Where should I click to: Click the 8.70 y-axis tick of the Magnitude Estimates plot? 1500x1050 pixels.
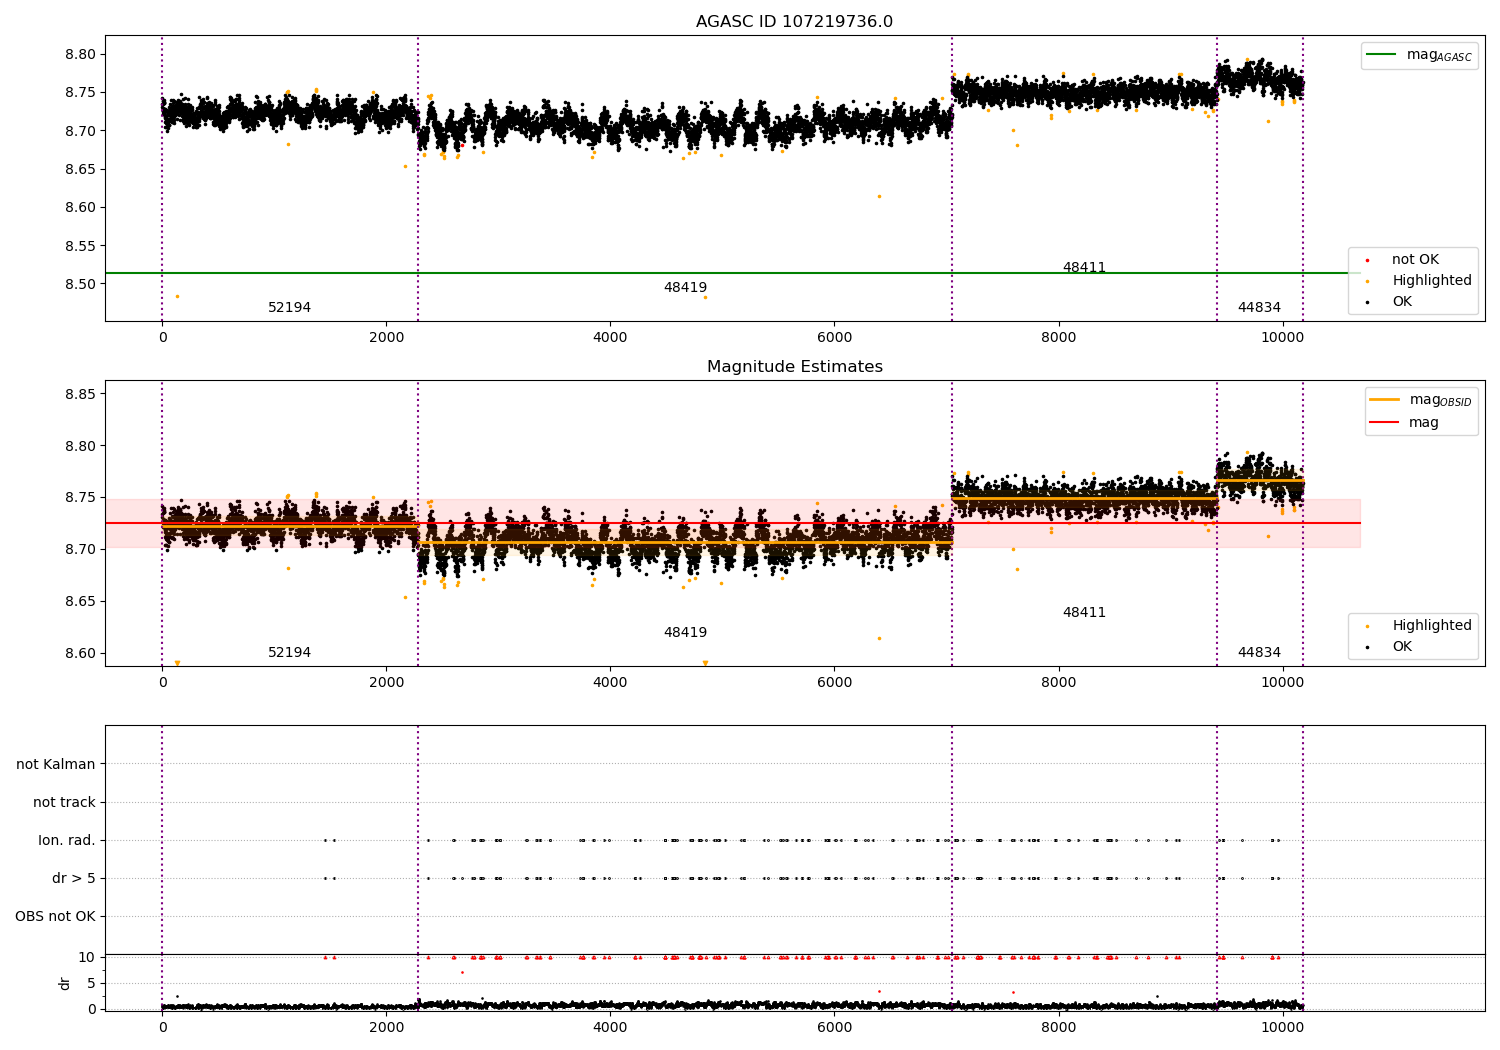(x=79, y=550)
